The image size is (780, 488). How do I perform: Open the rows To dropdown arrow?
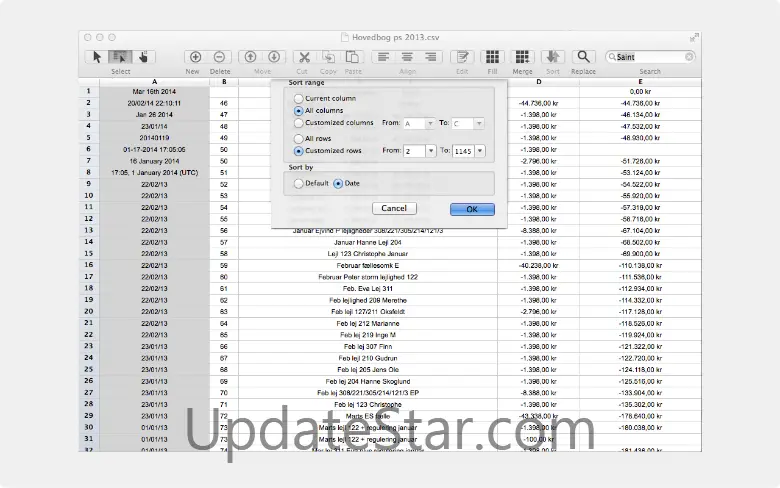pyautogui.click(x=480, y=151)
